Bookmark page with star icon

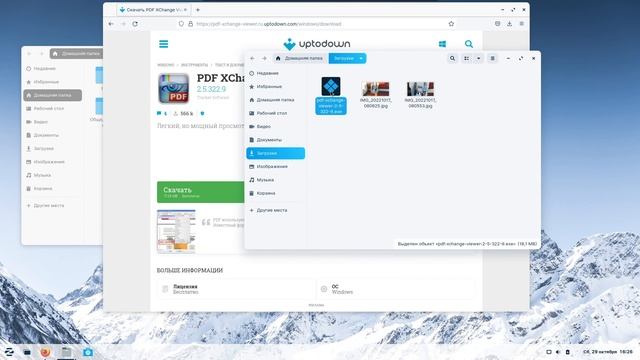pos(451,24)
